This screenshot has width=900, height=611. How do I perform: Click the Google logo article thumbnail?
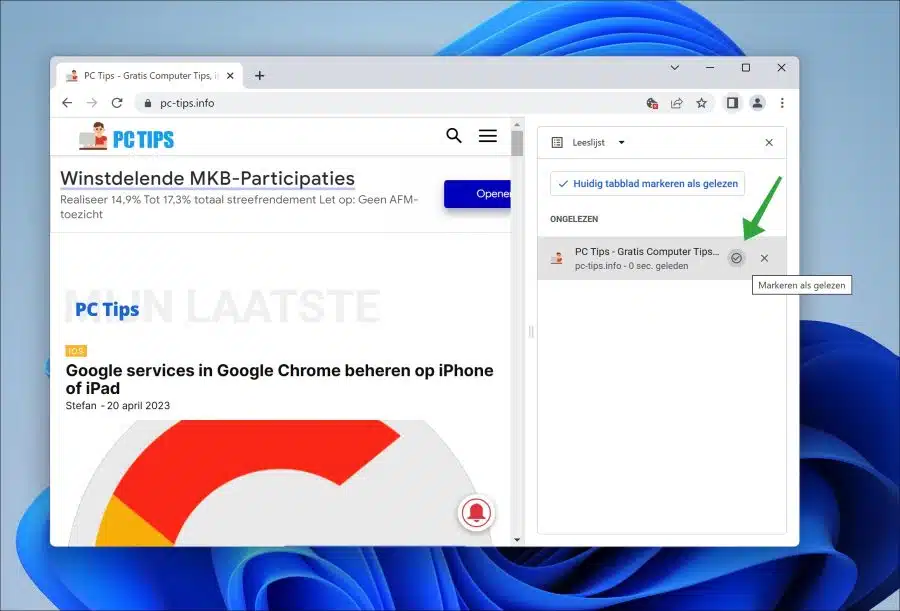click(x=281, y=483)
